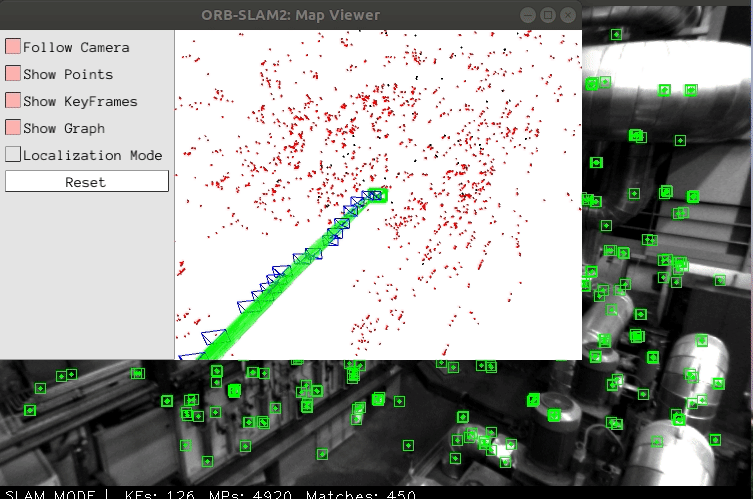Viewport: 753px width, 499px height.
Task: Click the green current camera marker in map
Action: (x=378, y=195)
